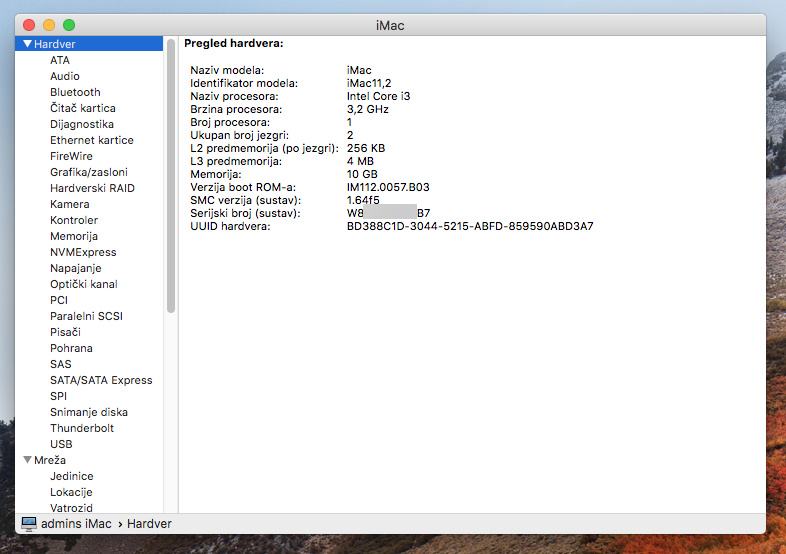Viewport: 786px width, 554px height.
Task: Open Jedinice under Mreža
Action: tap(72, 476)
